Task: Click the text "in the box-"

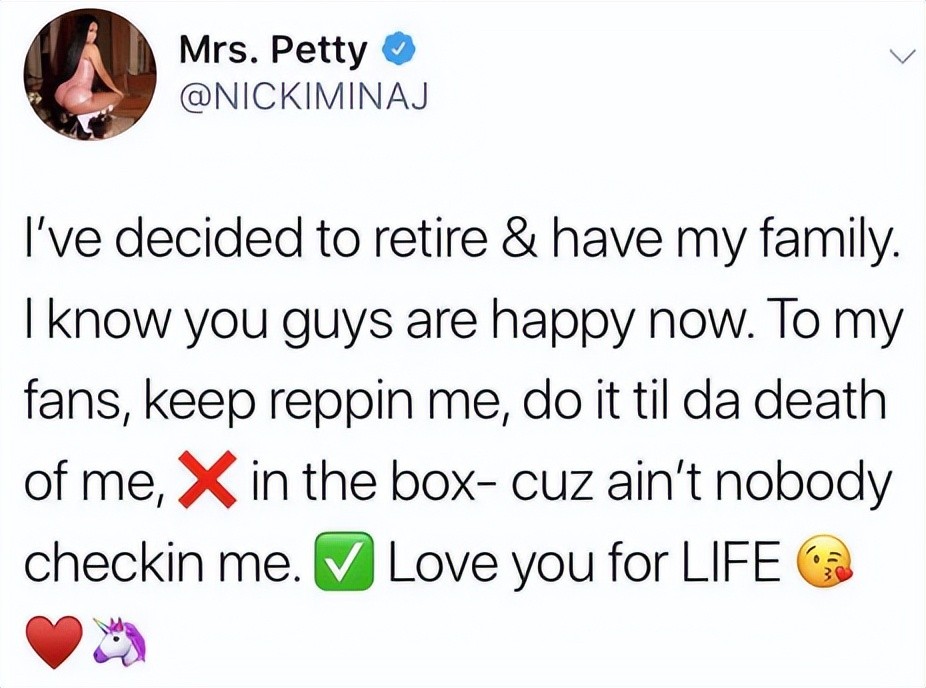Action: point(364,487)
